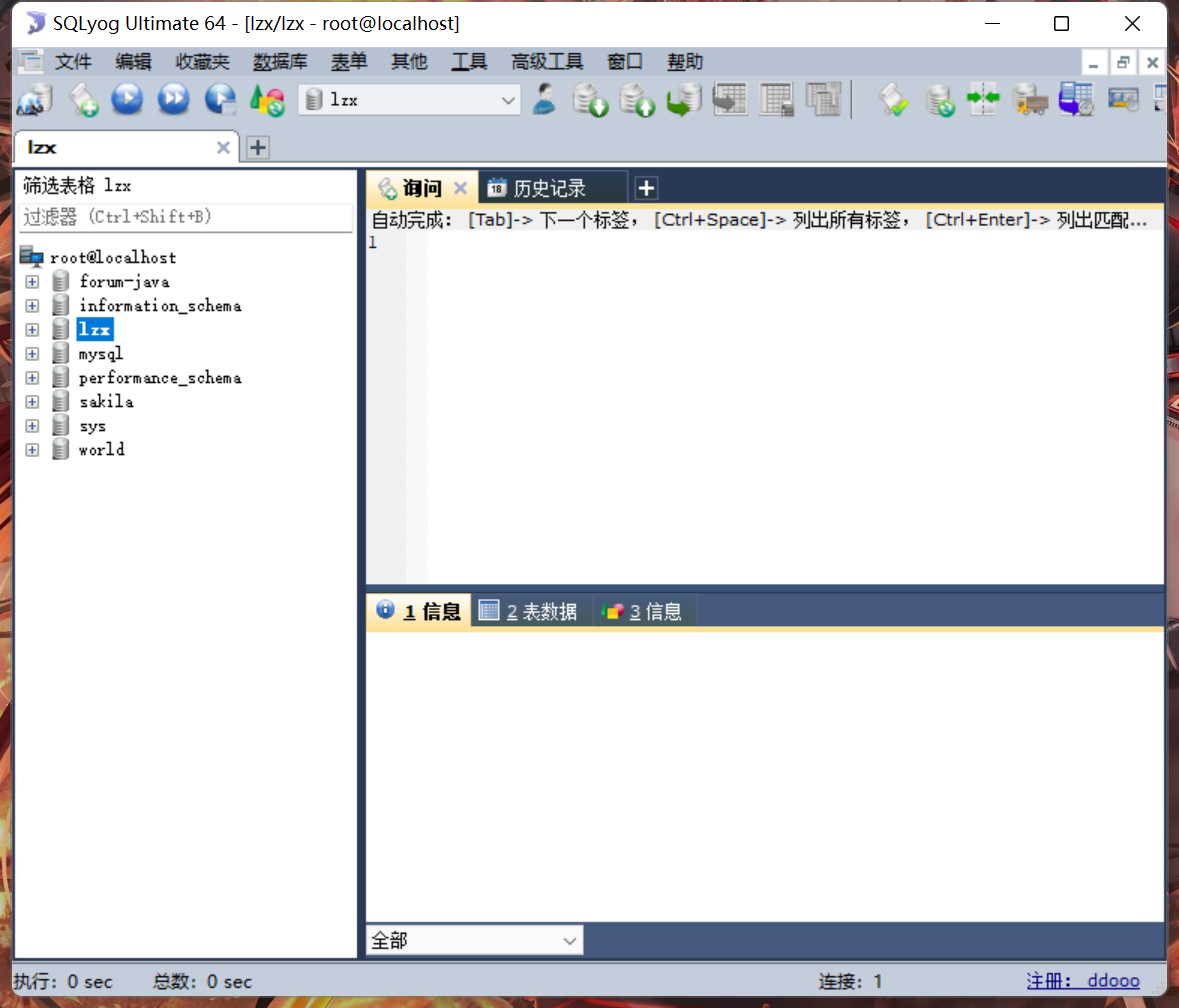Click the refresh object browser icon

tap(267, 99)
